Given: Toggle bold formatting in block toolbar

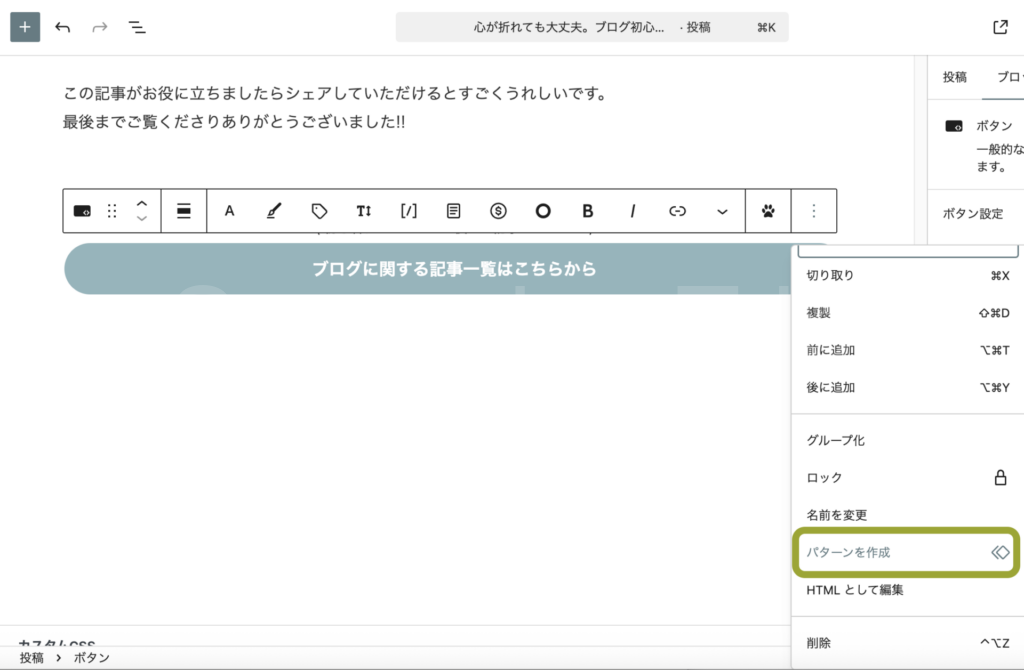Looking at the screenshot, I should (588, 211).
